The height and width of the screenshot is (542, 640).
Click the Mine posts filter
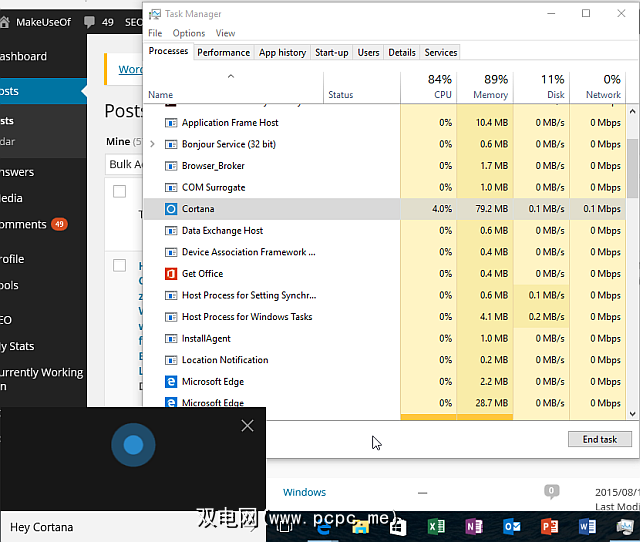coord(118,142)
